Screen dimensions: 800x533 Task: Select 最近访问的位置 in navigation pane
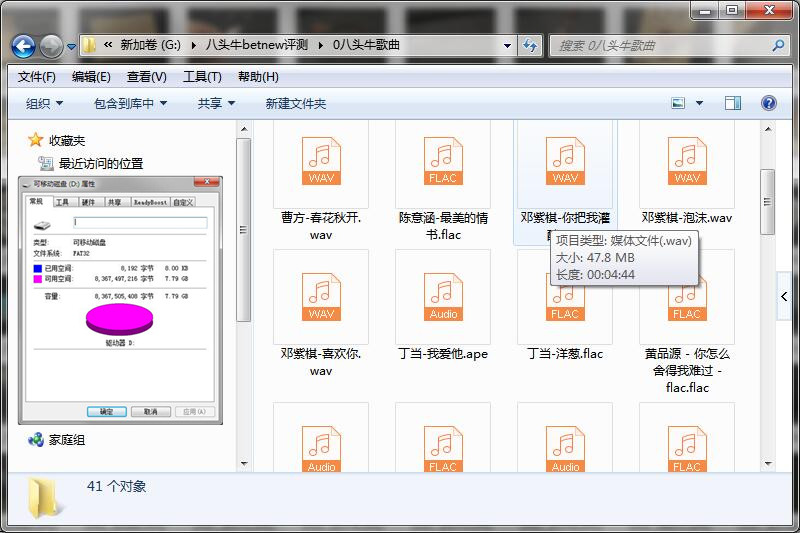click(101, 164)
